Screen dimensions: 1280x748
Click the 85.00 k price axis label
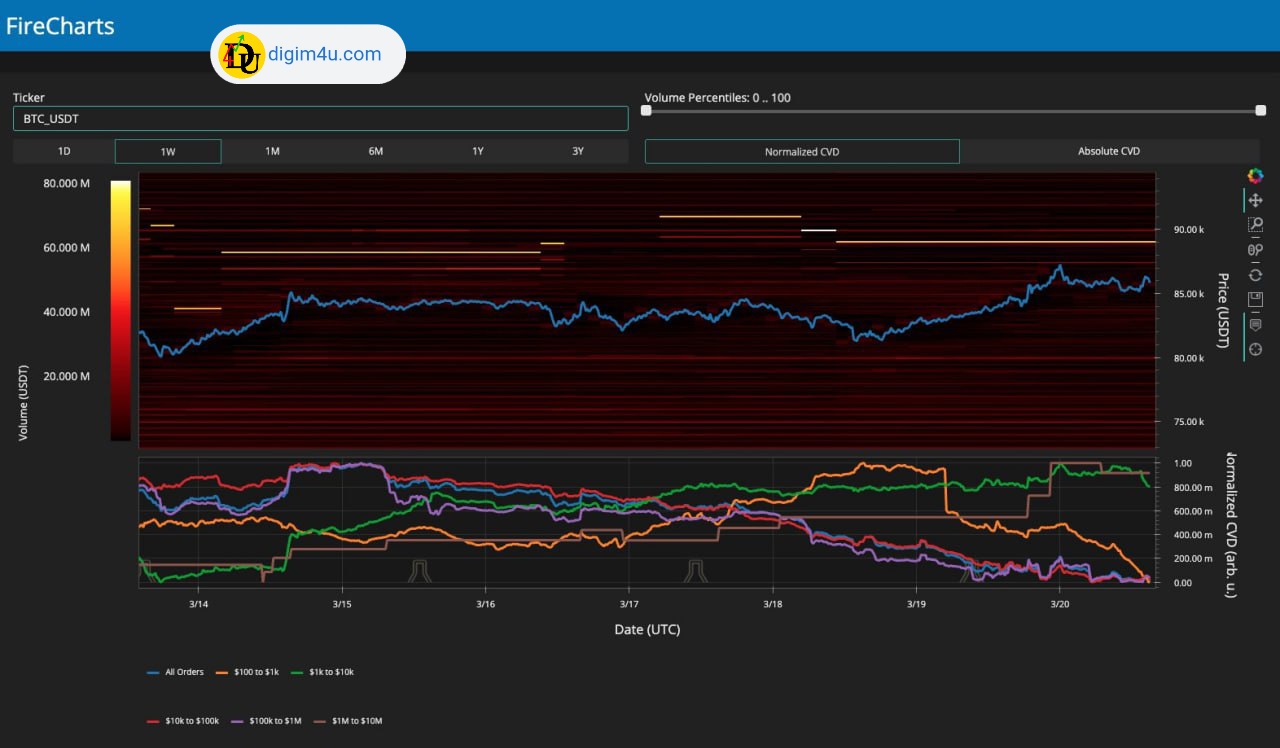1191,294
